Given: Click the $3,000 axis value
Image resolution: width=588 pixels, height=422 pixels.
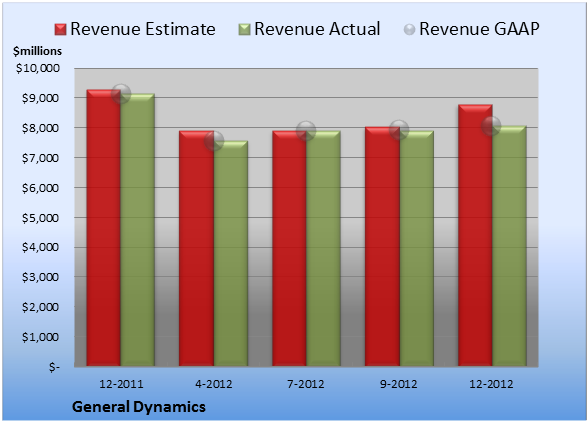Looking at the screenshot, I should tap(40, 277).
